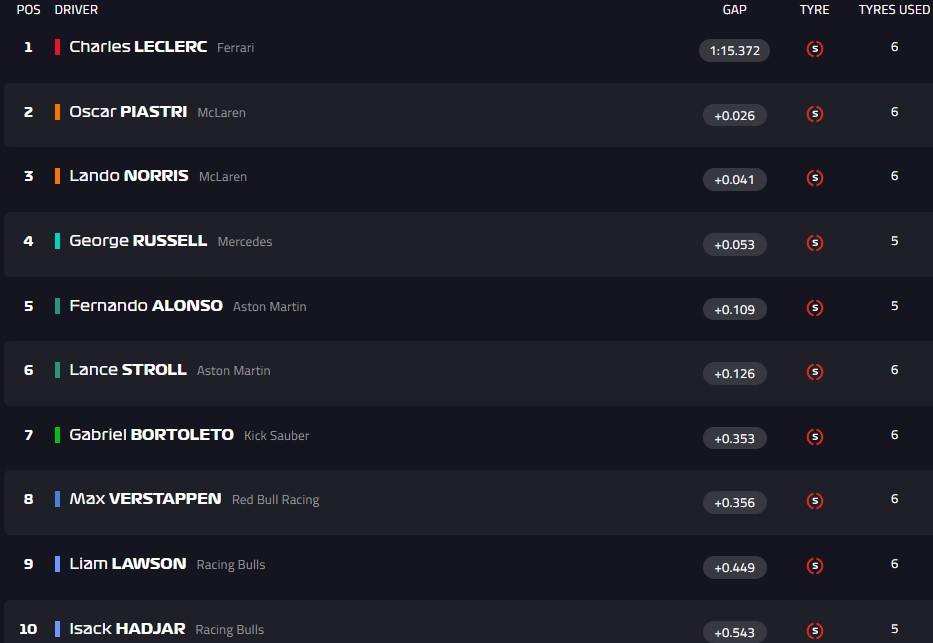Click the Kick Sauber team label
Image resolution: width=933 pixels, height=643 pixels.
pos(276,436)
